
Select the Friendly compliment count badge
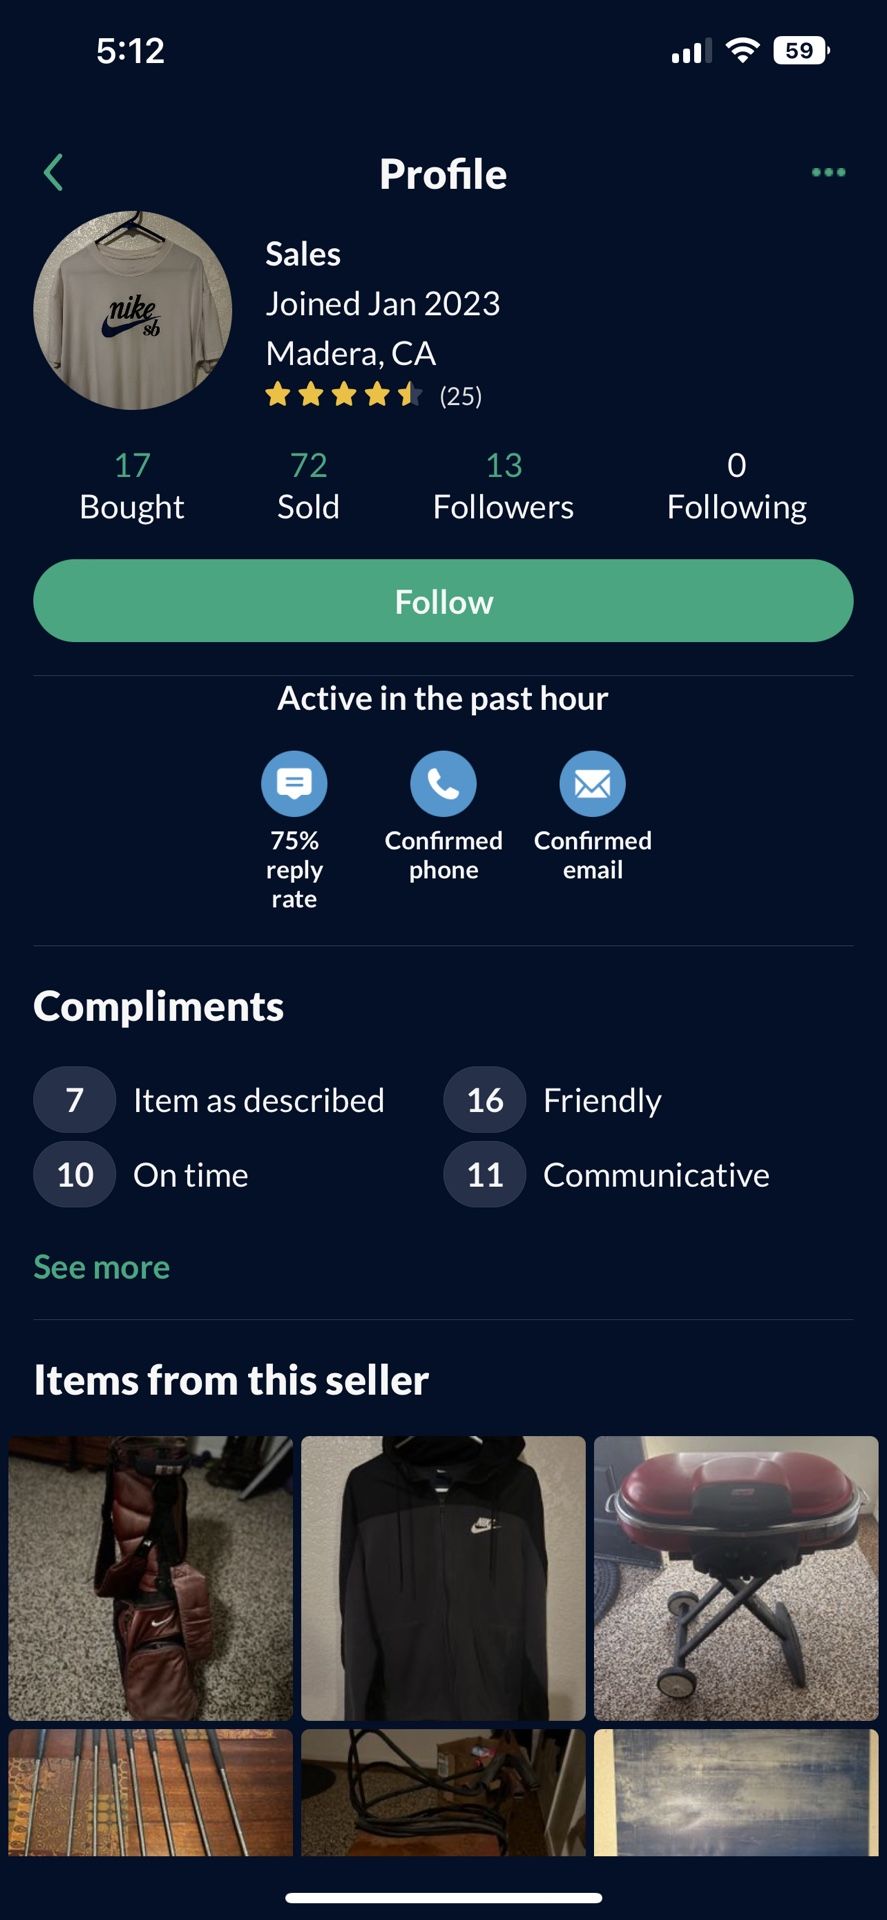click(485, 1100)
